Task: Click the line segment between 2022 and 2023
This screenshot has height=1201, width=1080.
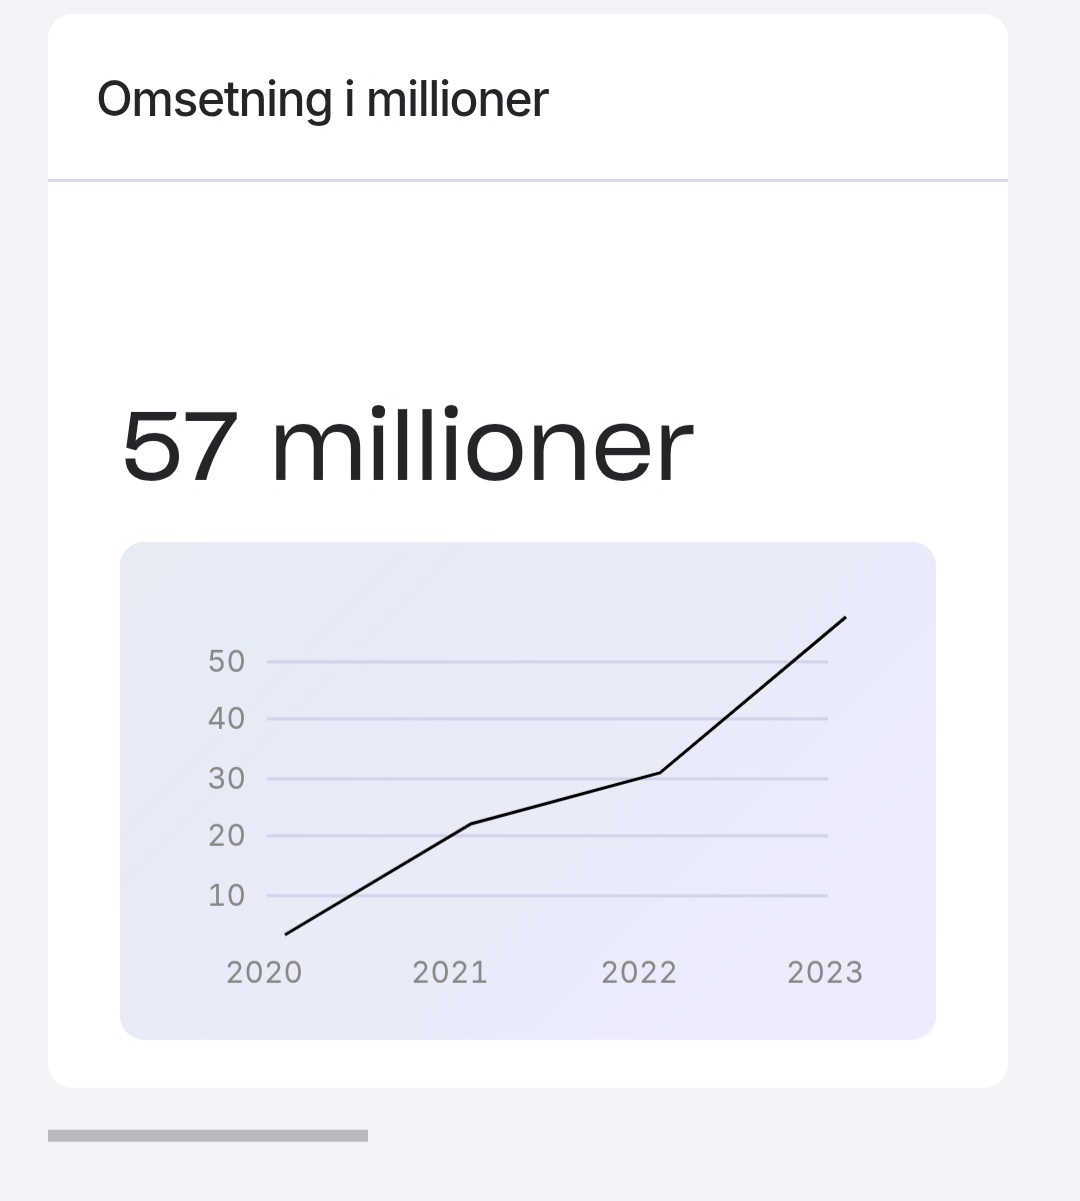Action: (753, 695)
